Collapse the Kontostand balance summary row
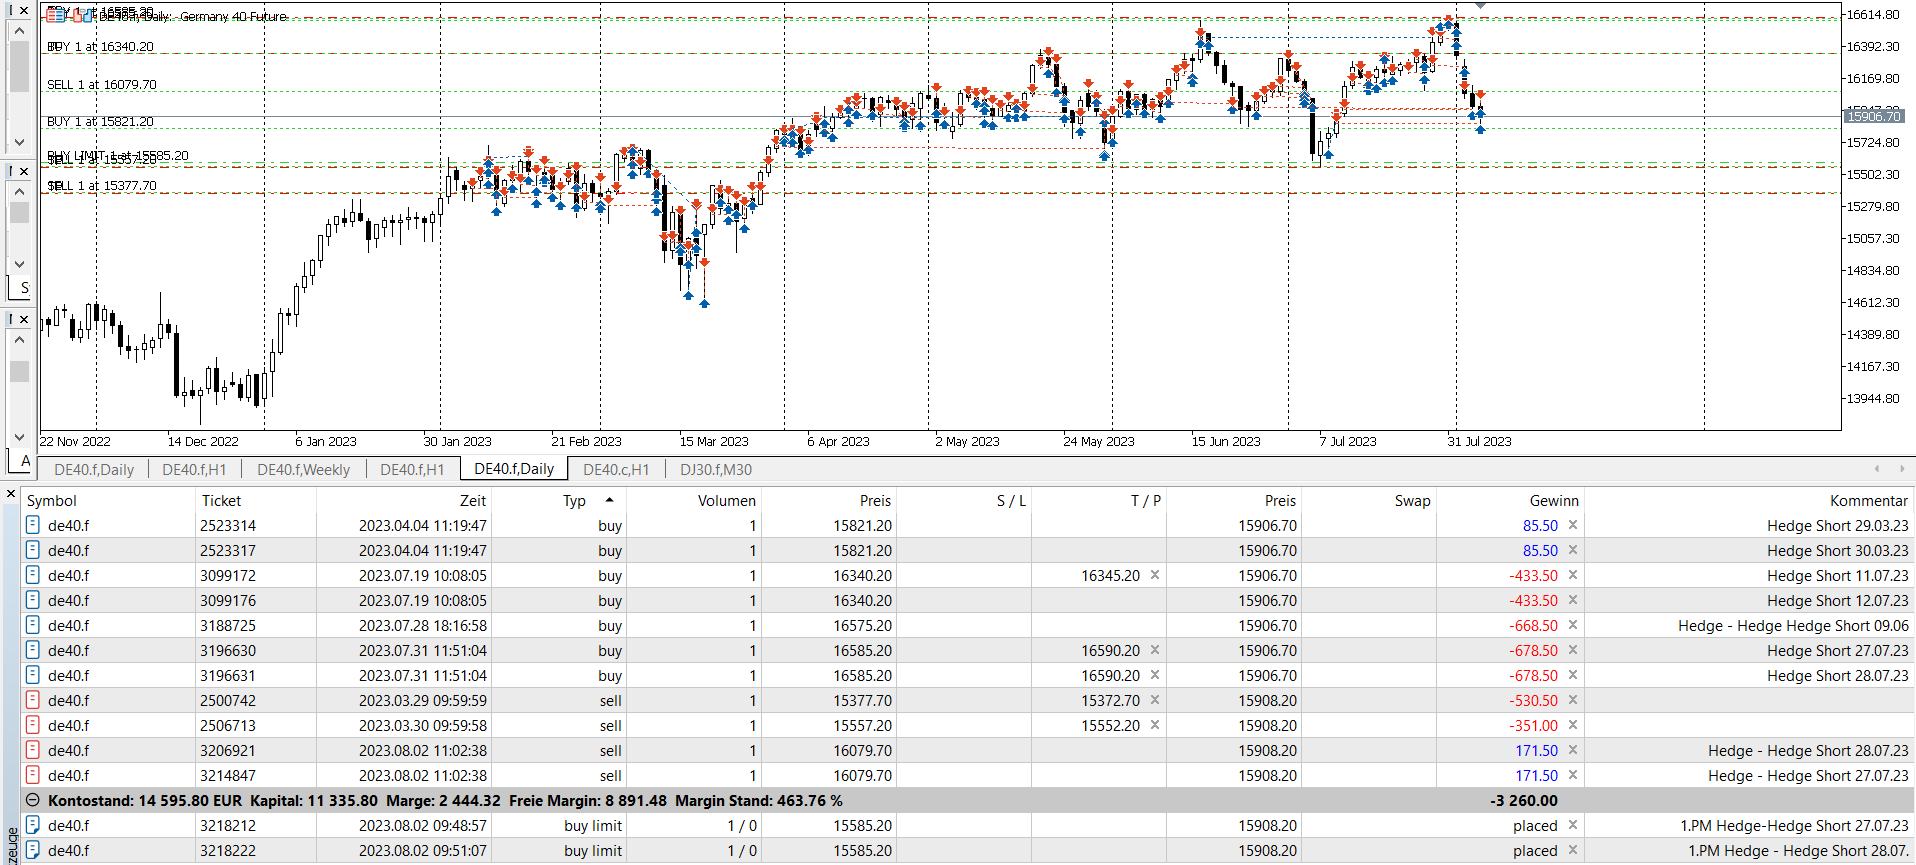 click(x=32, y=800)
